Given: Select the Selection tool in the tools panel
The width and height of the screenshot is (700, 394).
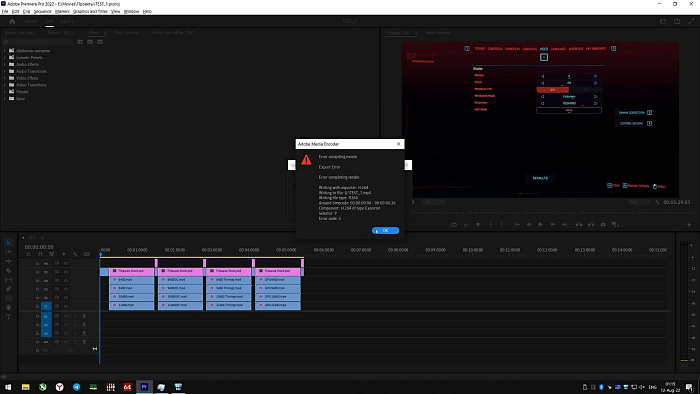Looking at the screenshot, I should pos(8,243).
